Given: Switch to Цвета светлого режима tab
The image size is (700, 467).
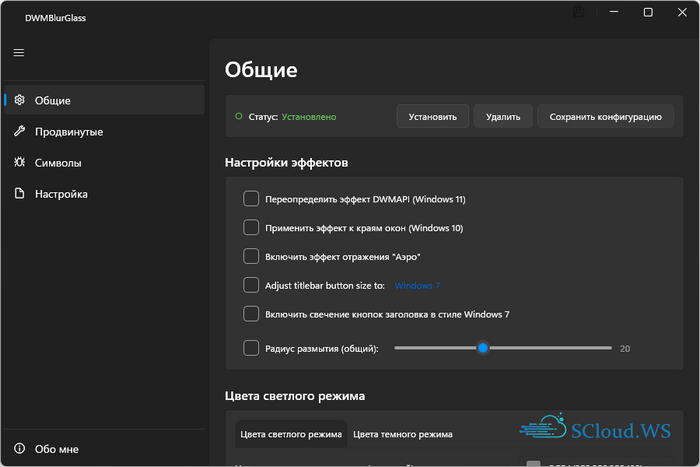Looking at the screenshot, I should tap(291, 434).
